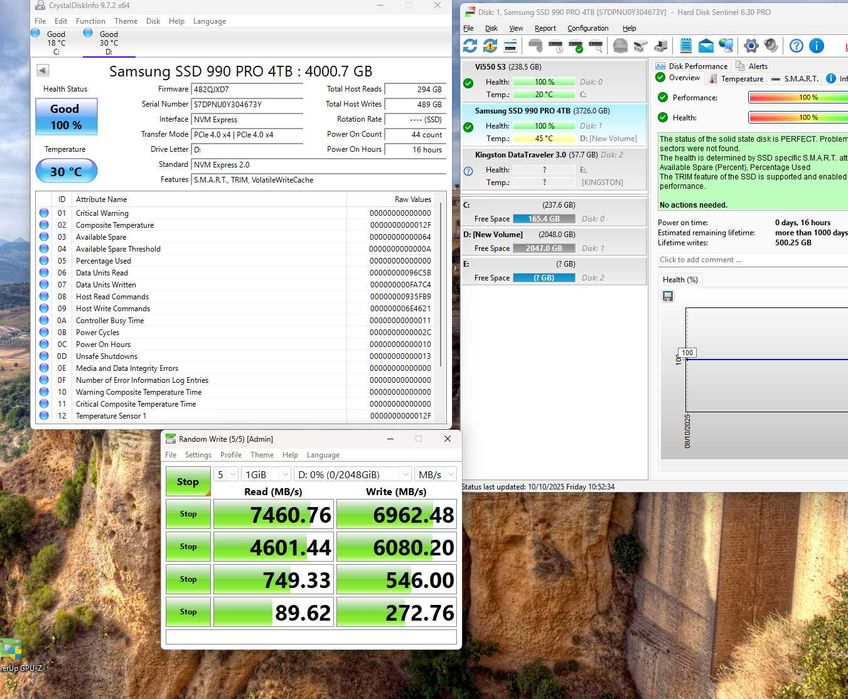Expand the drive selector D: 0% dropdown
Image resolution: width=848 pixels, height=699 pixels.
click(x=352, y=474)
